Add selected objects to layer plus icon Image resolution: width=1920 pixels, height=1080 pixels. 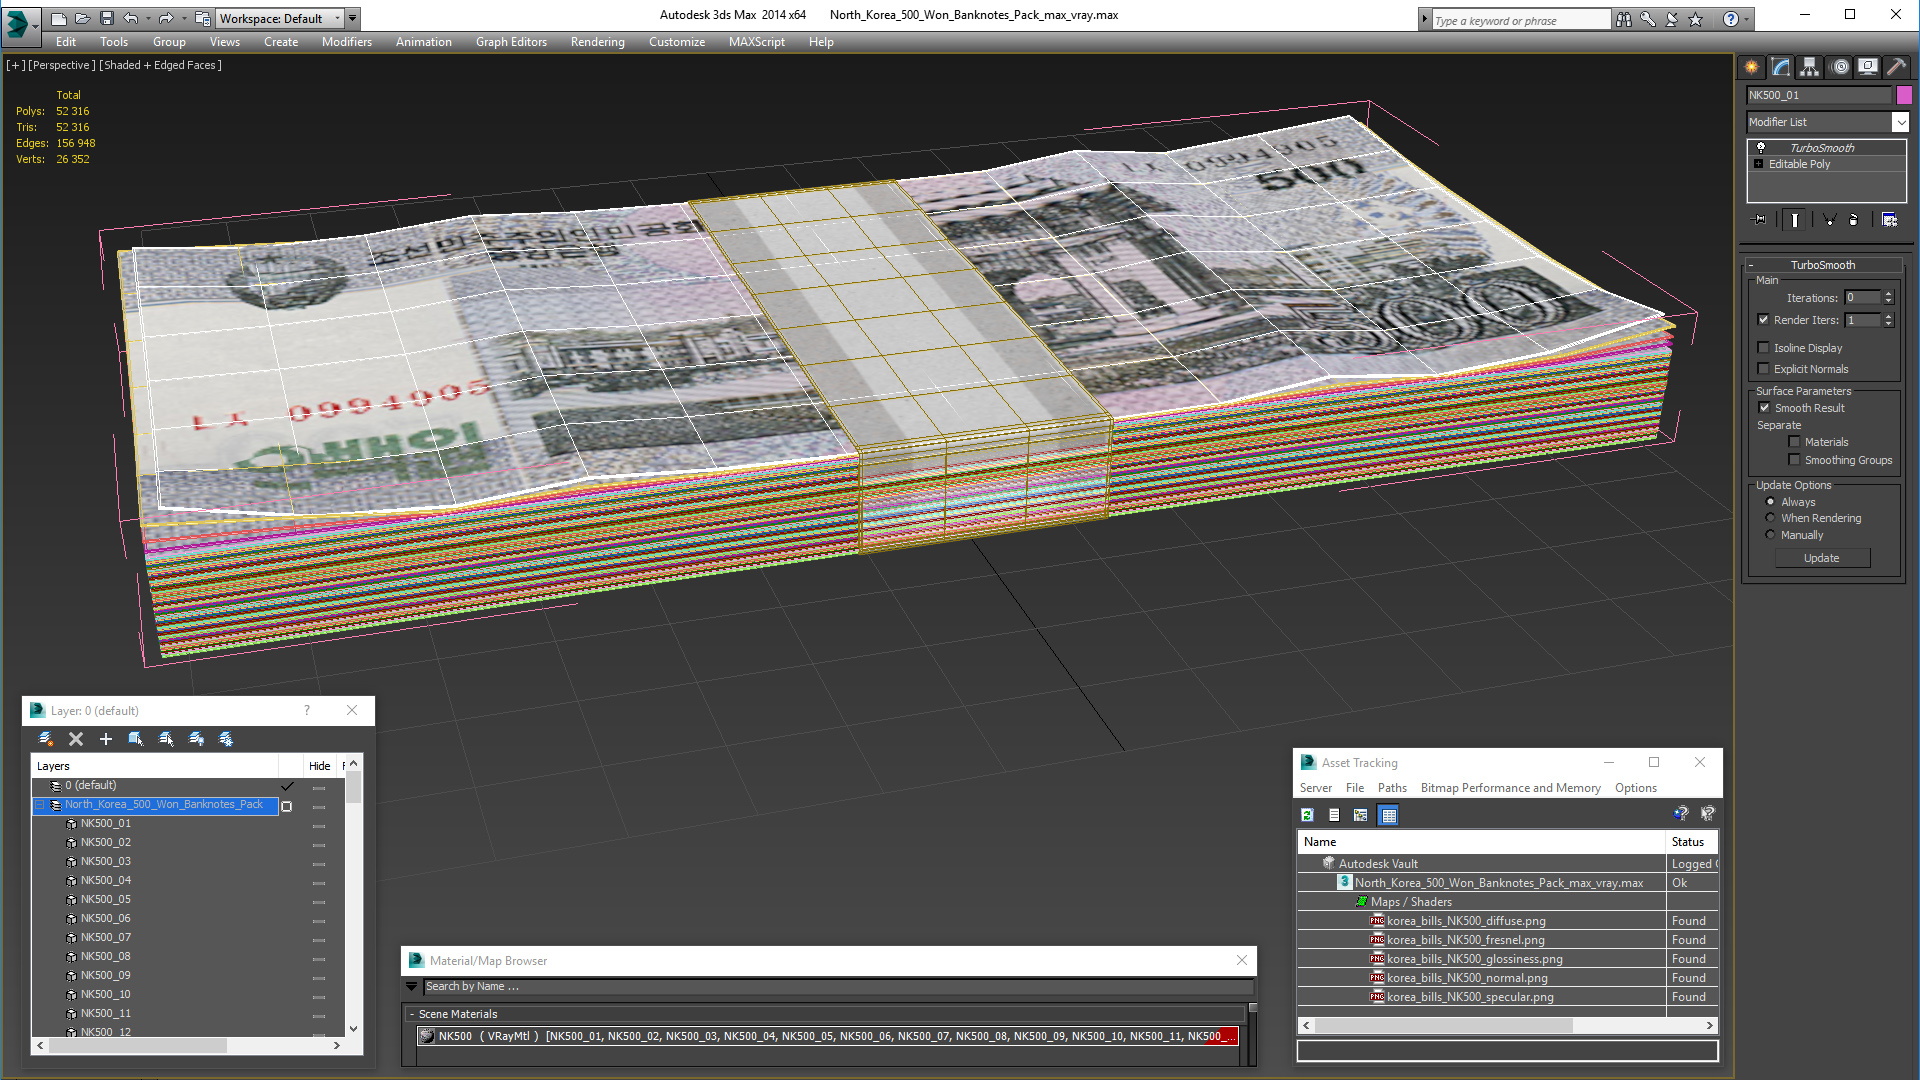click(x=106, y=739)
